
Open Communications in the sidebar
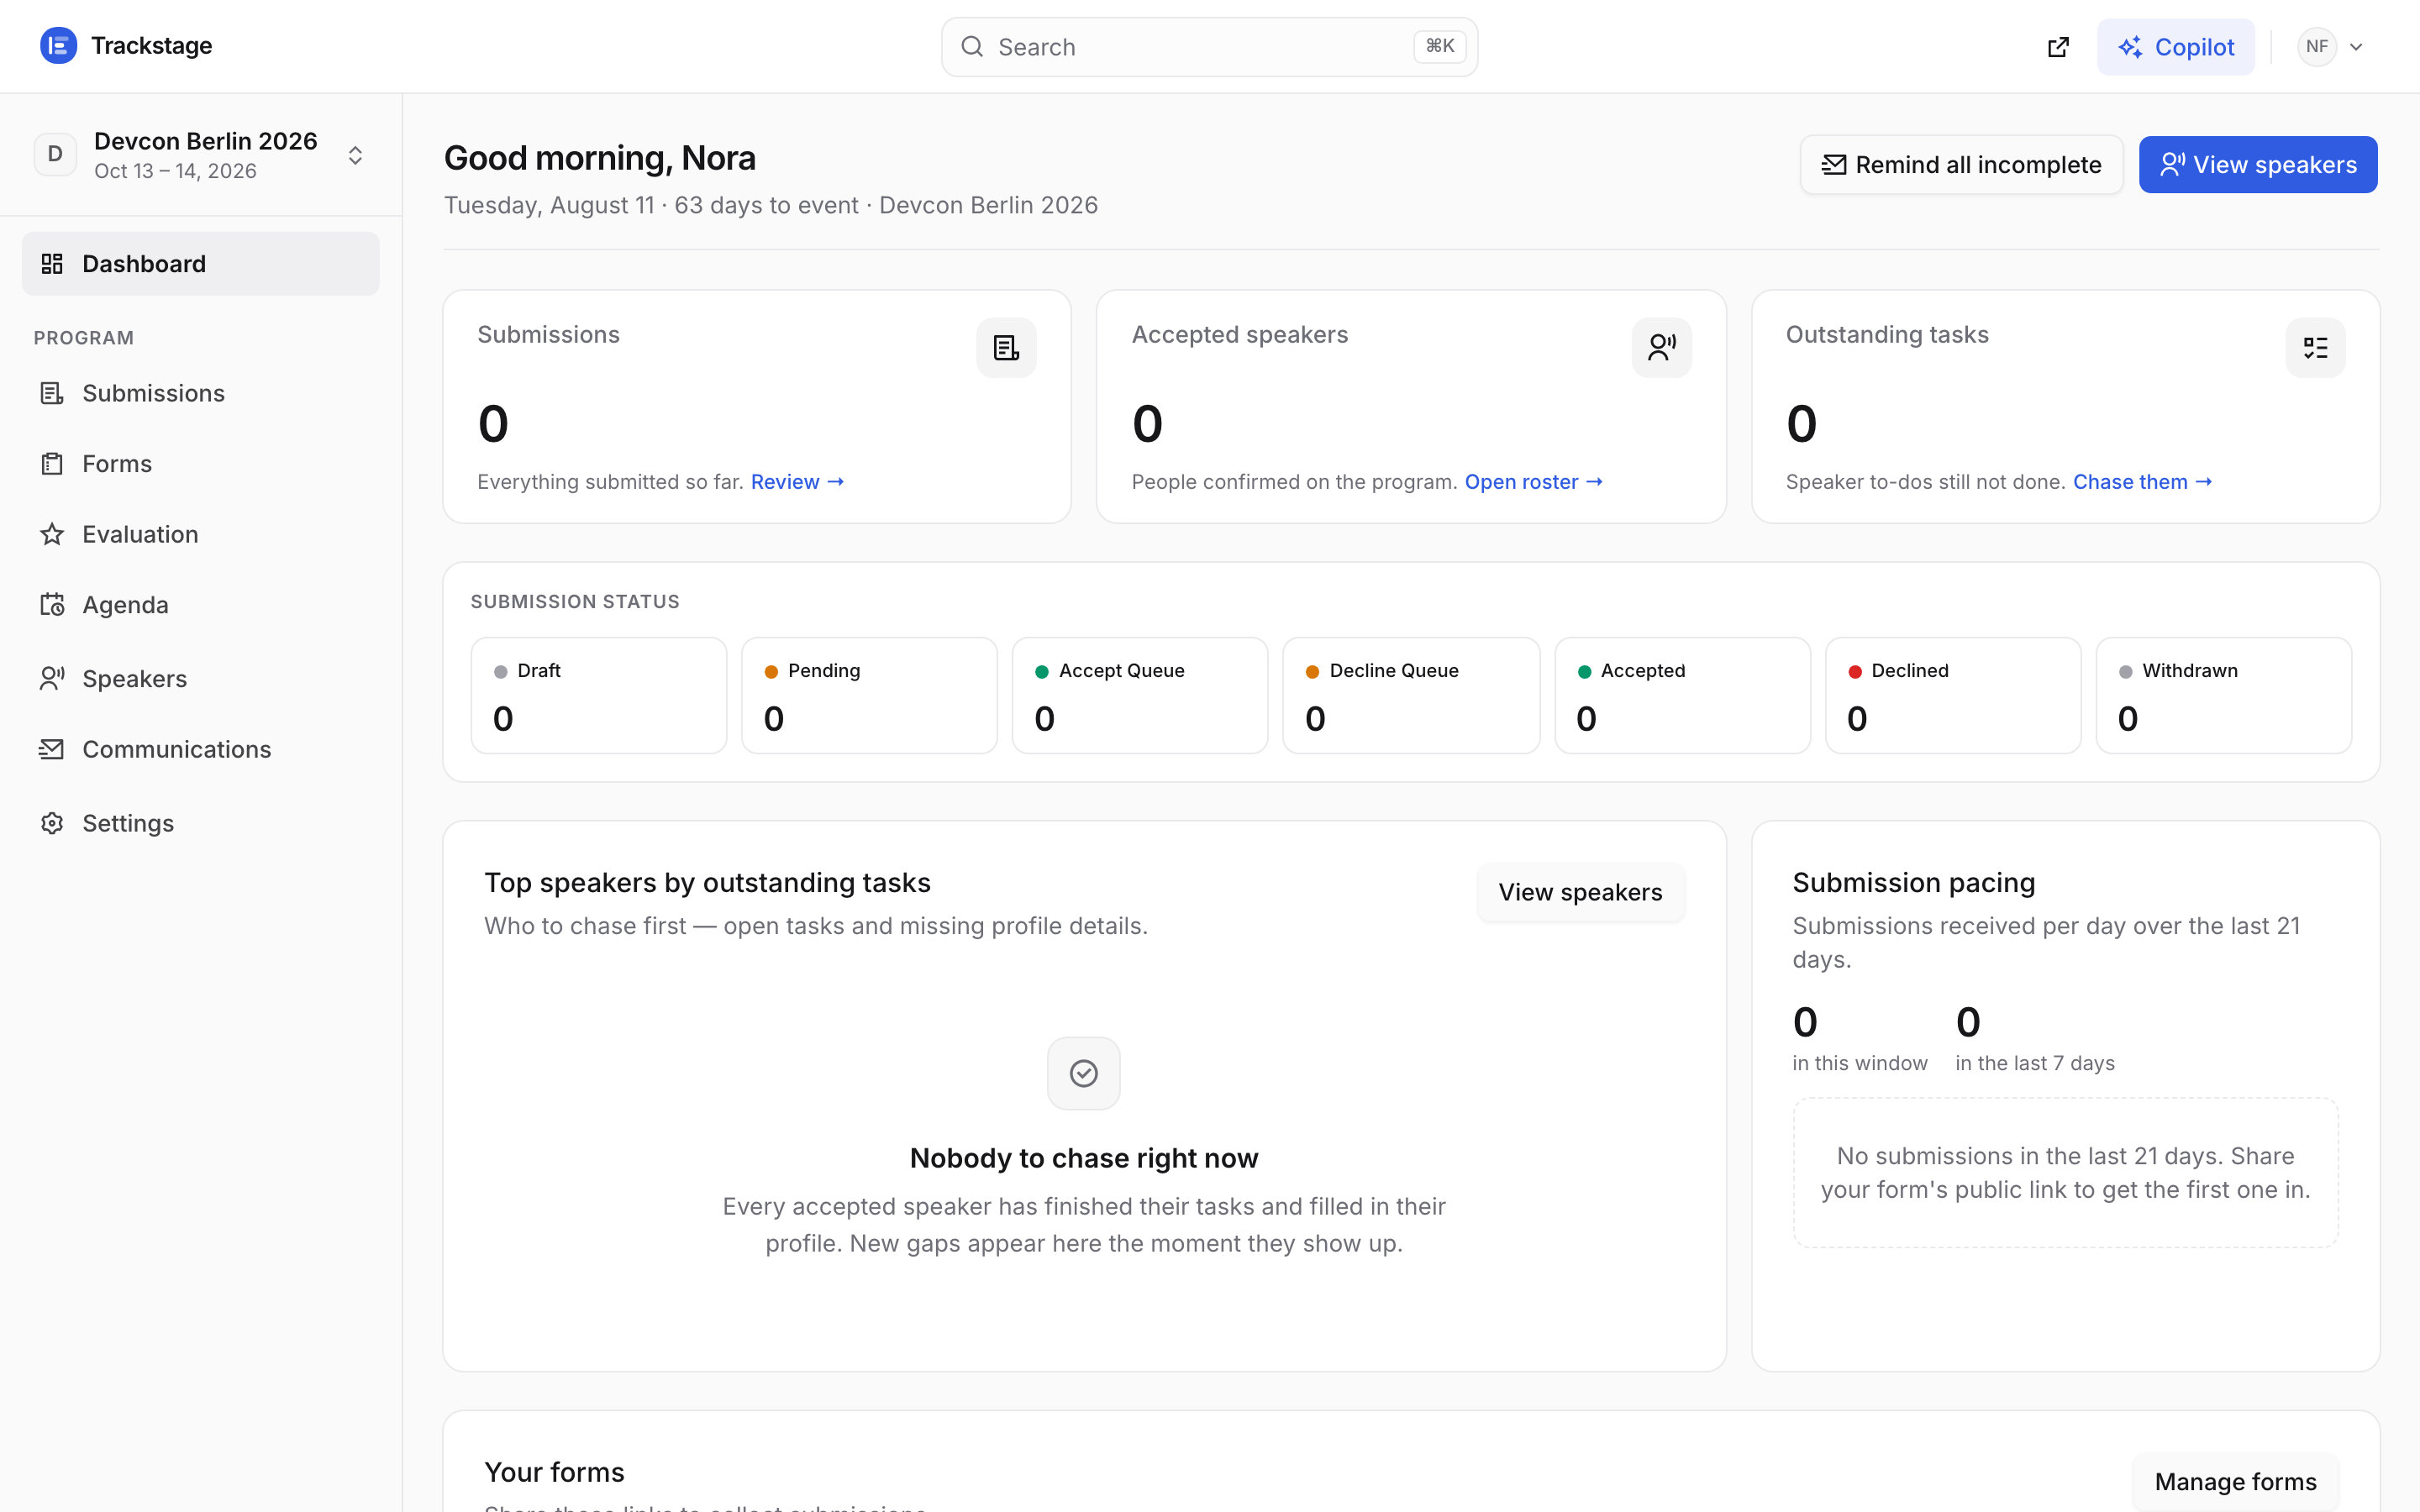tap(201, 749)
